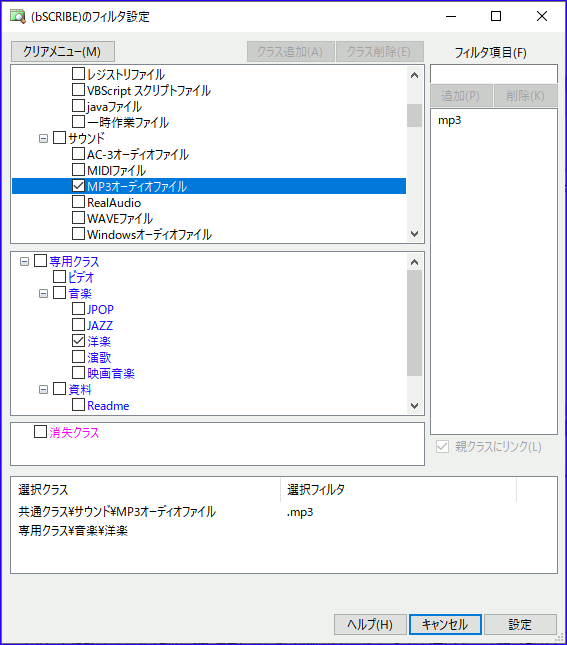This screenshot has height=645, width=567.
Task: Check the Windowsオーディオファイル checkbox
Action: 78,234
